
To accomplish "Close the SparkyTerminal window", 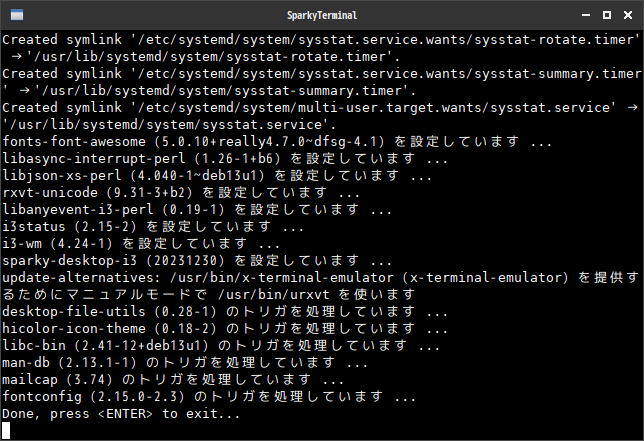I will click(628, 16).
